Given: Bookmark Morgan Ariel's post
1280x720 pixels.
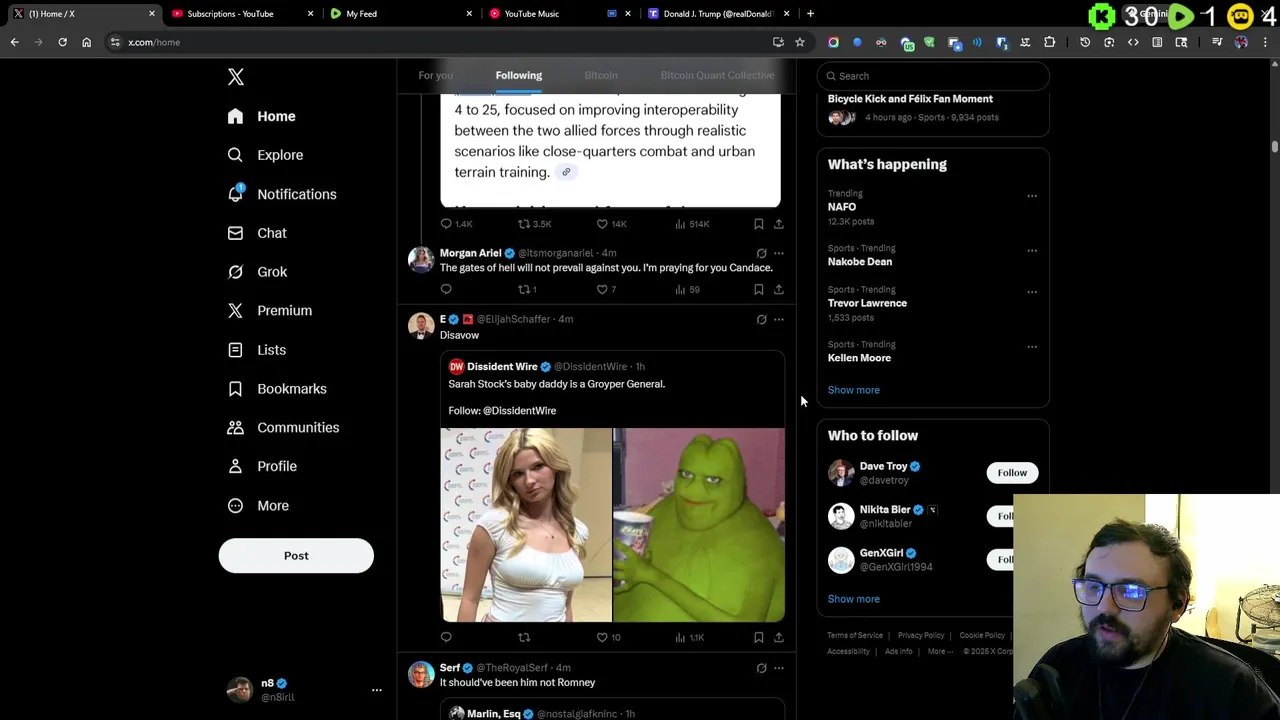Looking at the screenshot, I should [x=758, y=289].
